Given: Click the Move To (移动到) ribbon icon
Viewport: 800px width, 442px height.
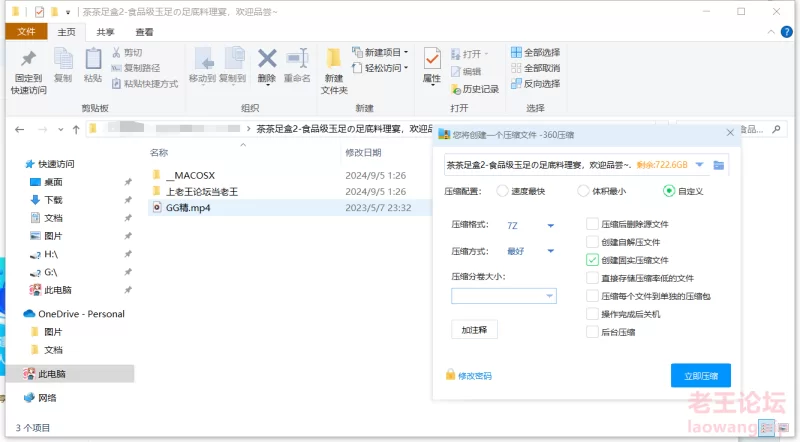Looking at the screenshot, I should point(203,60).
